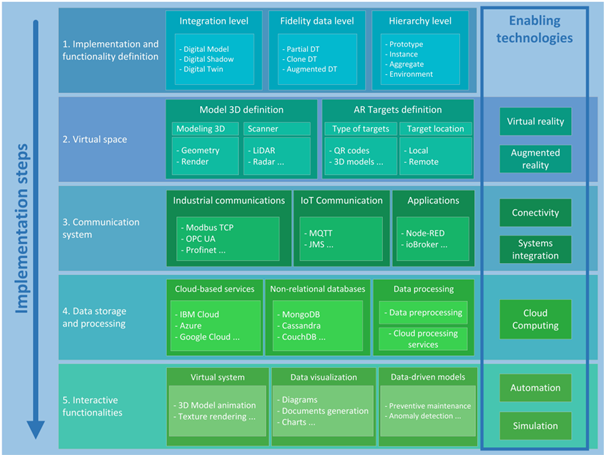Click the Virtual system heading
604x455 pixels.
217,377
